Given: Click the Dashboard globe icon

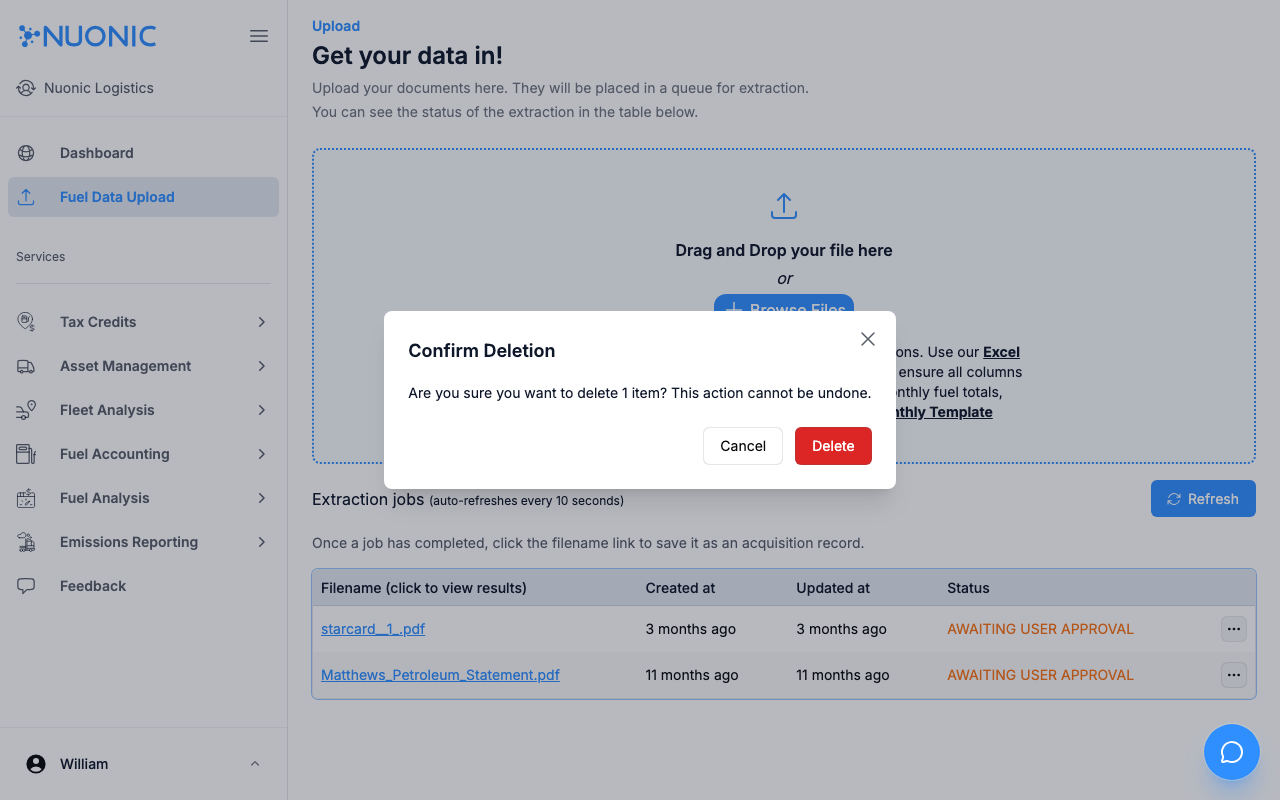Looking at the screenshot, I should pyautogui.click(x=26, y=153).
